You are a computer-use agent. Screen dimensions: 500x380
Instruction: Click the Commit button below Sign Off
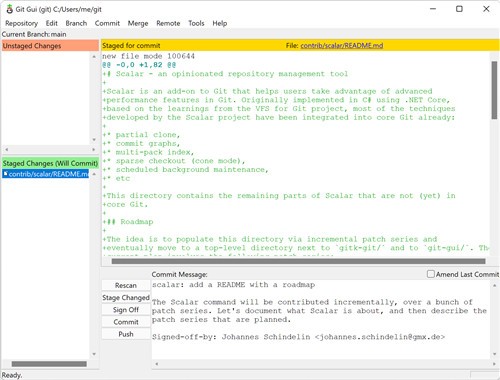pyautogui.click(x=126, y=322)
